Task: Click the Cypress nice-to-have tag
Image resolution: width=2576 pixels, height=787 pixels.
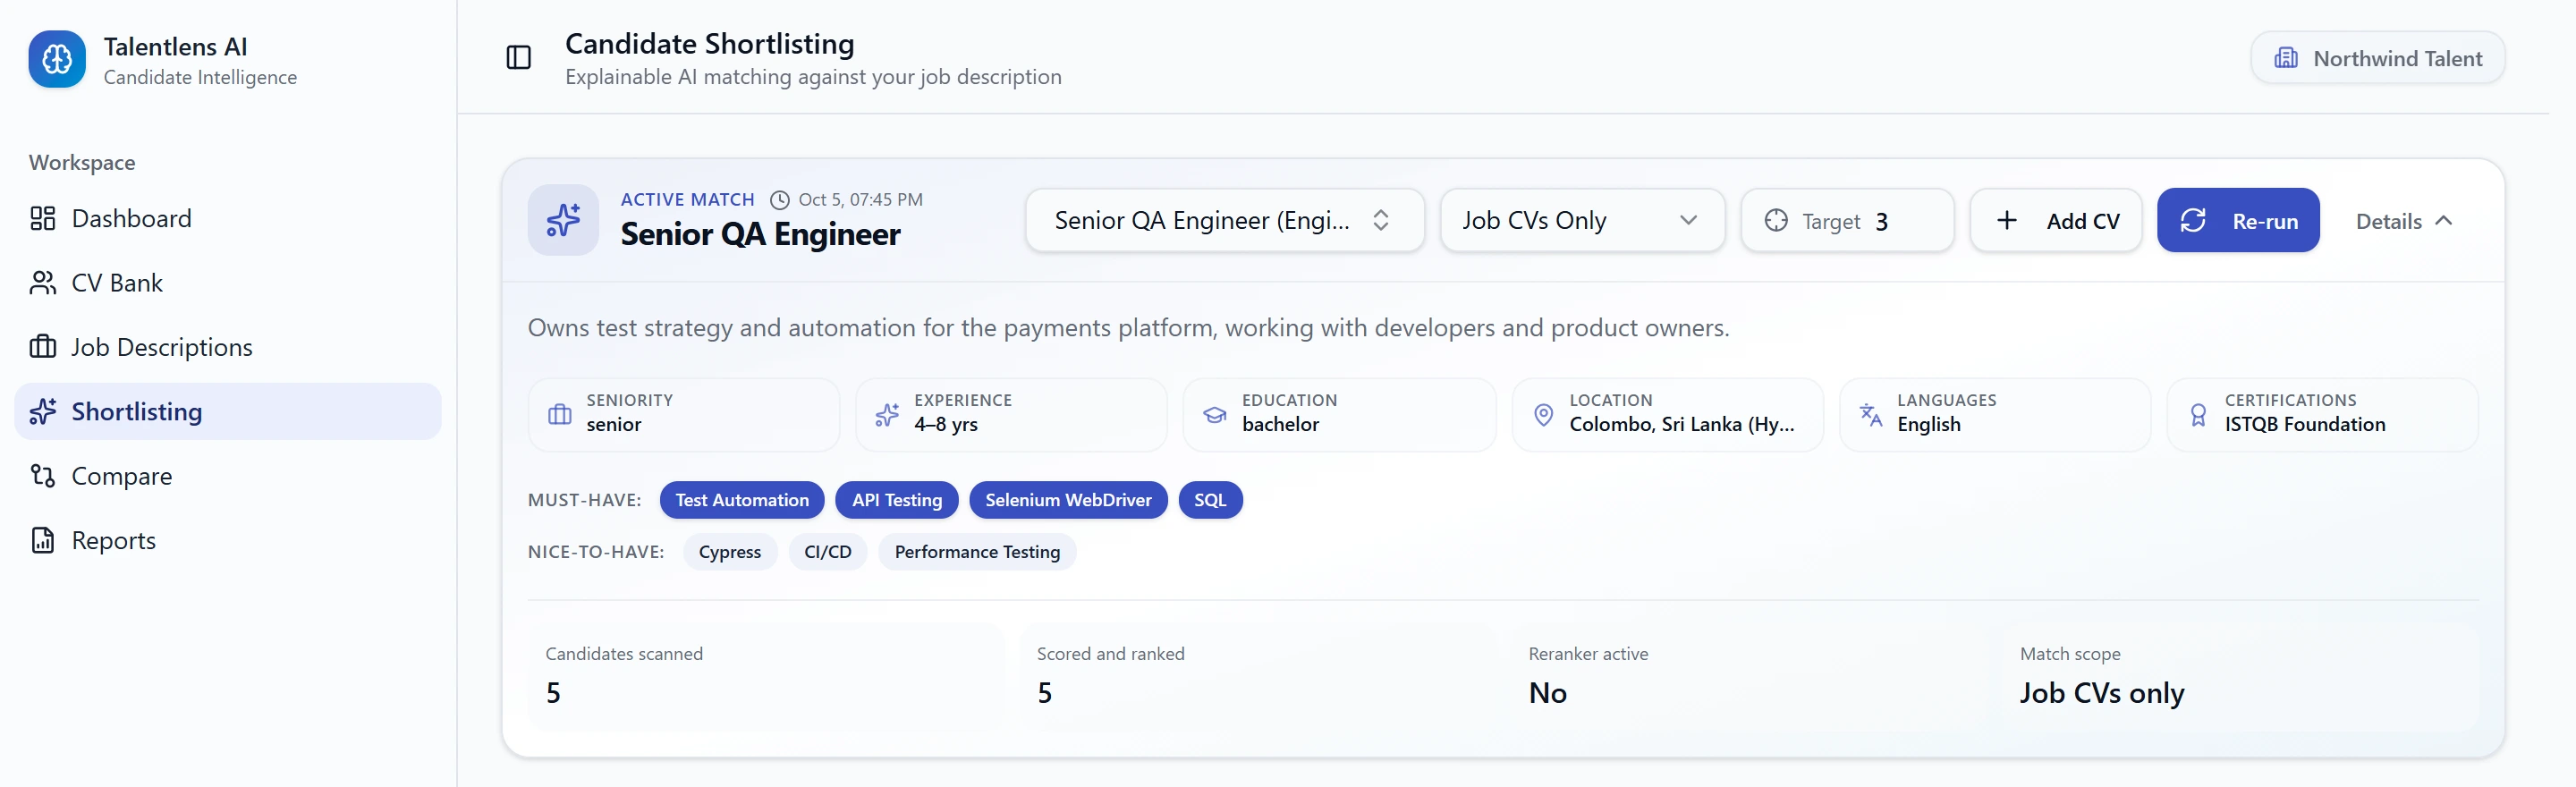Action: [x=730, y=552]
